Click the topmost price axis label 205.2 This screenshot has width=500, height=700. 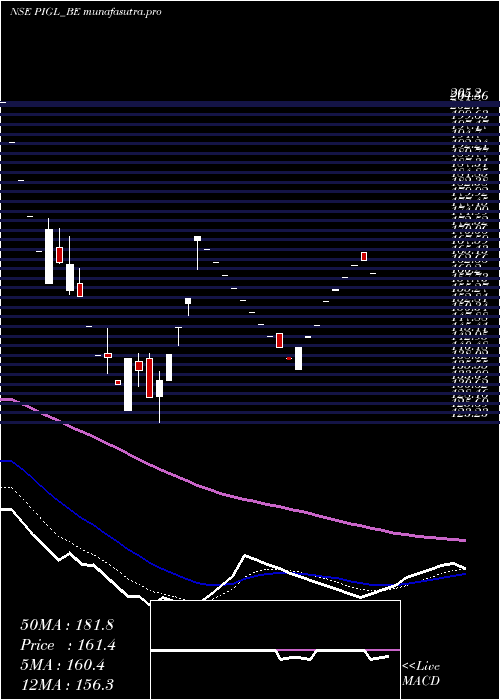(464, 92)
